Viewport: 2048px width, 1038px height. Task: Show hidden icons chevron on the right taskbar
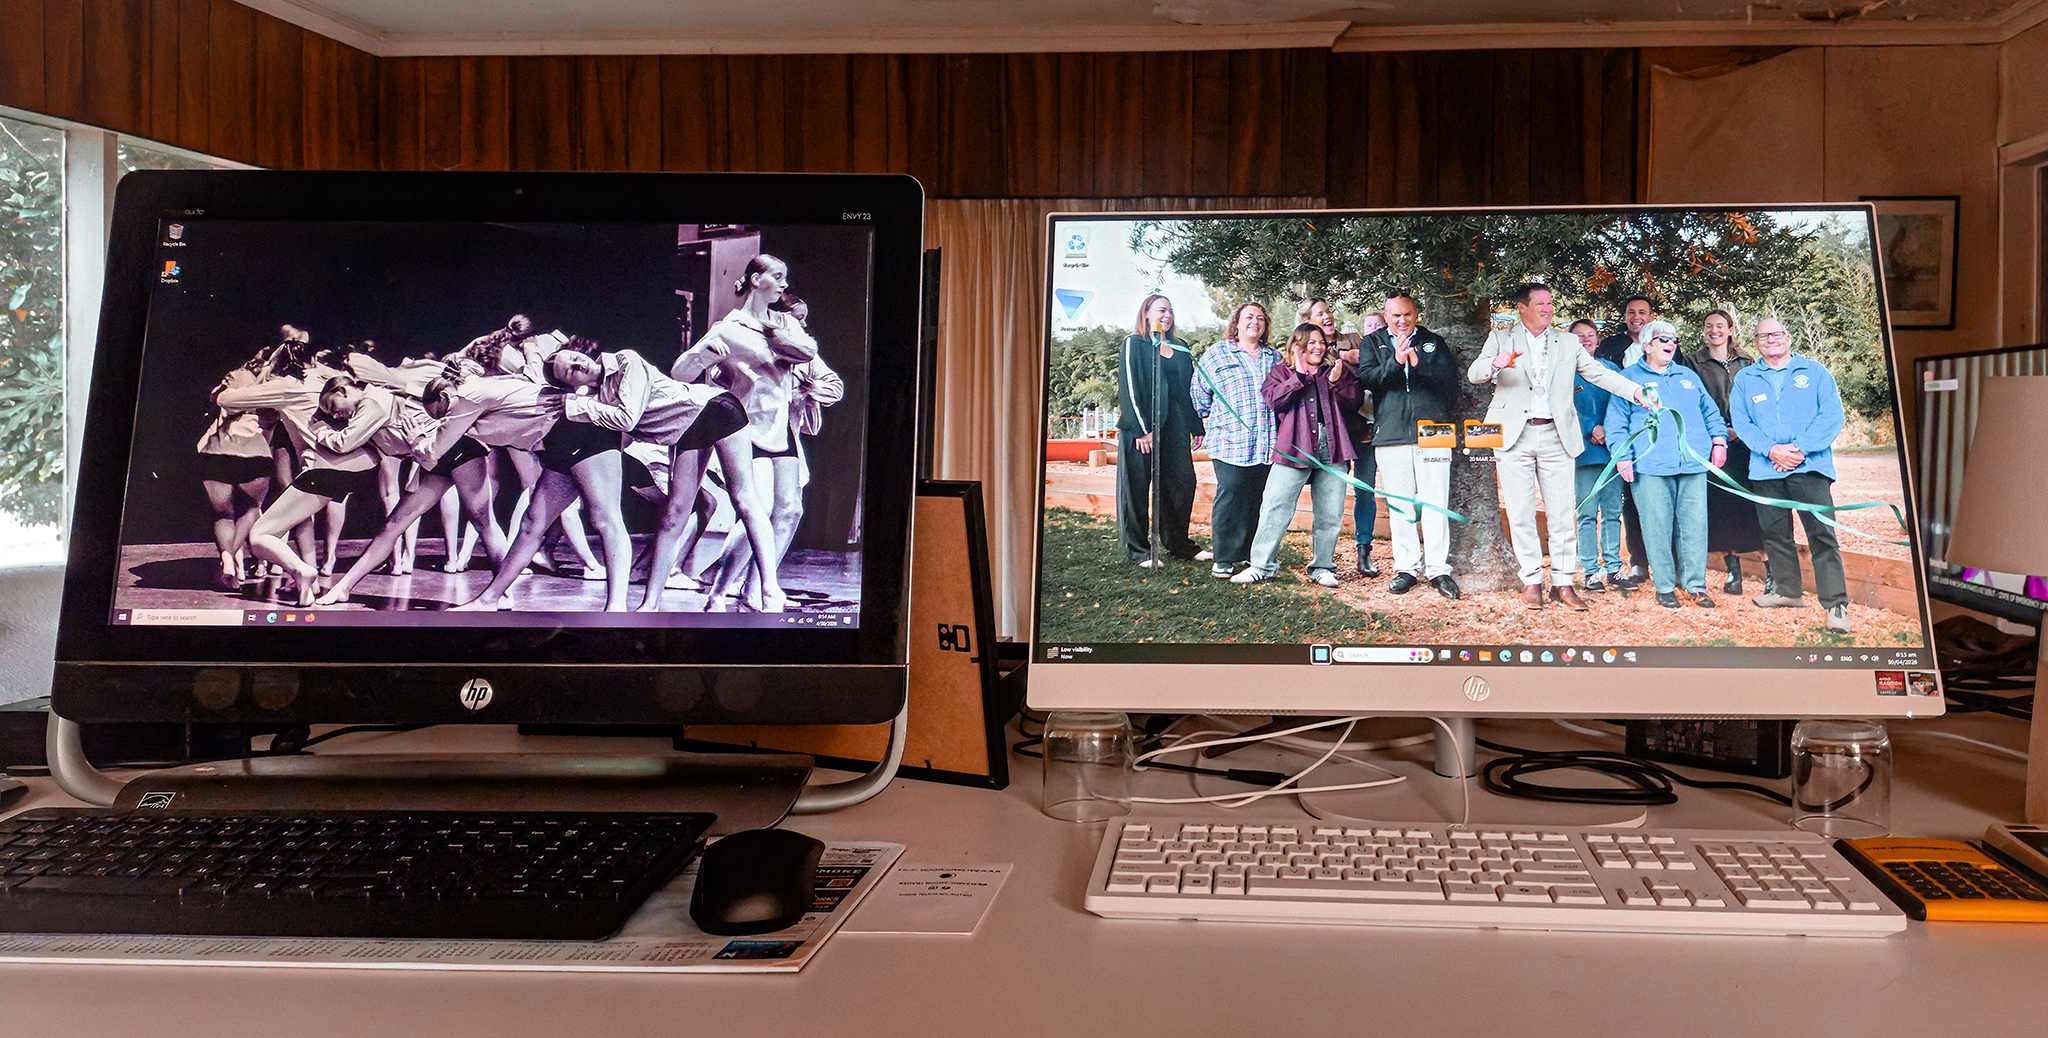click(x=1797, y=658)
